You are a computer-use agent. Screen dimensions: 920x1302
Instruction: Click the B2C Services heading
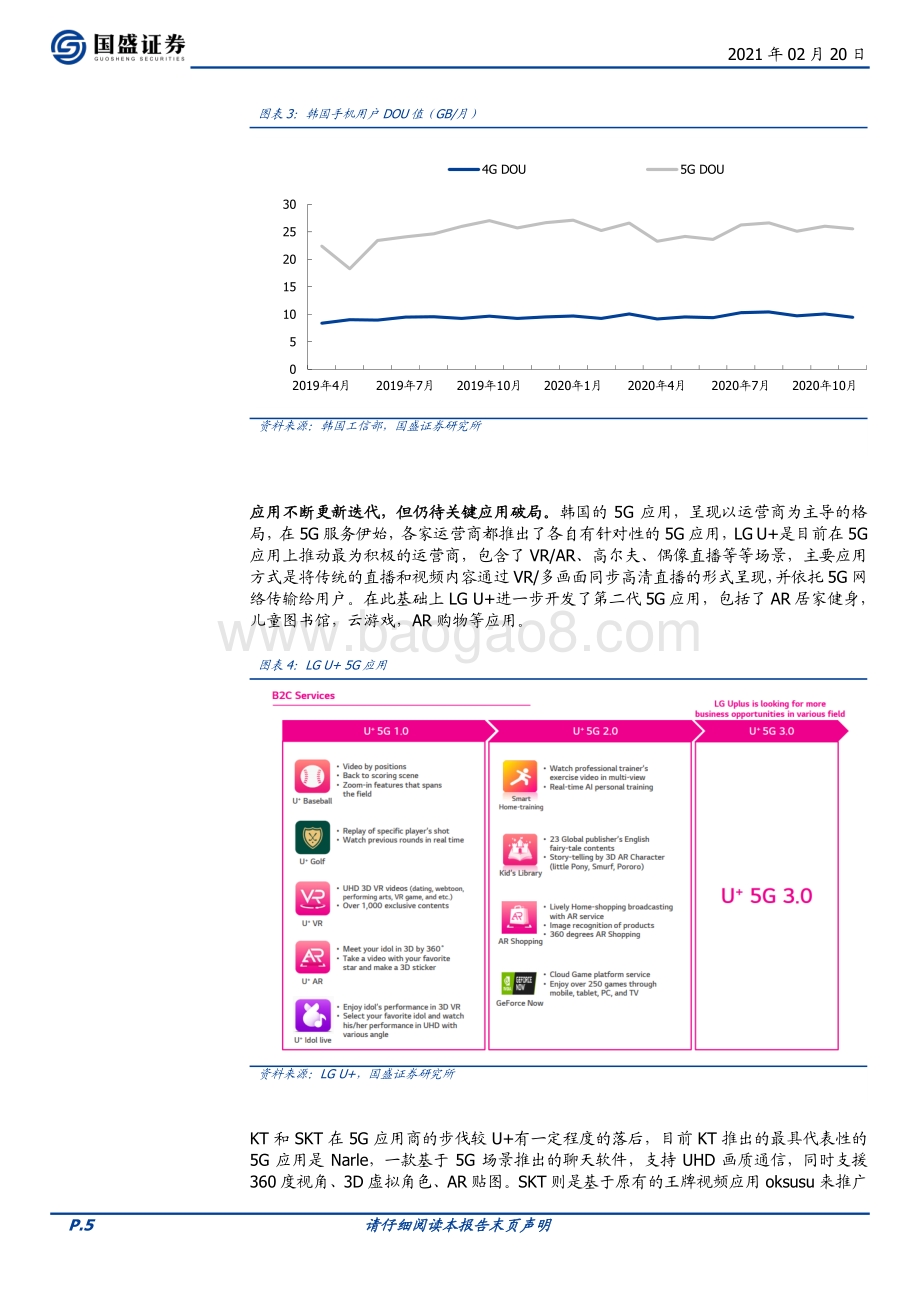303,696
